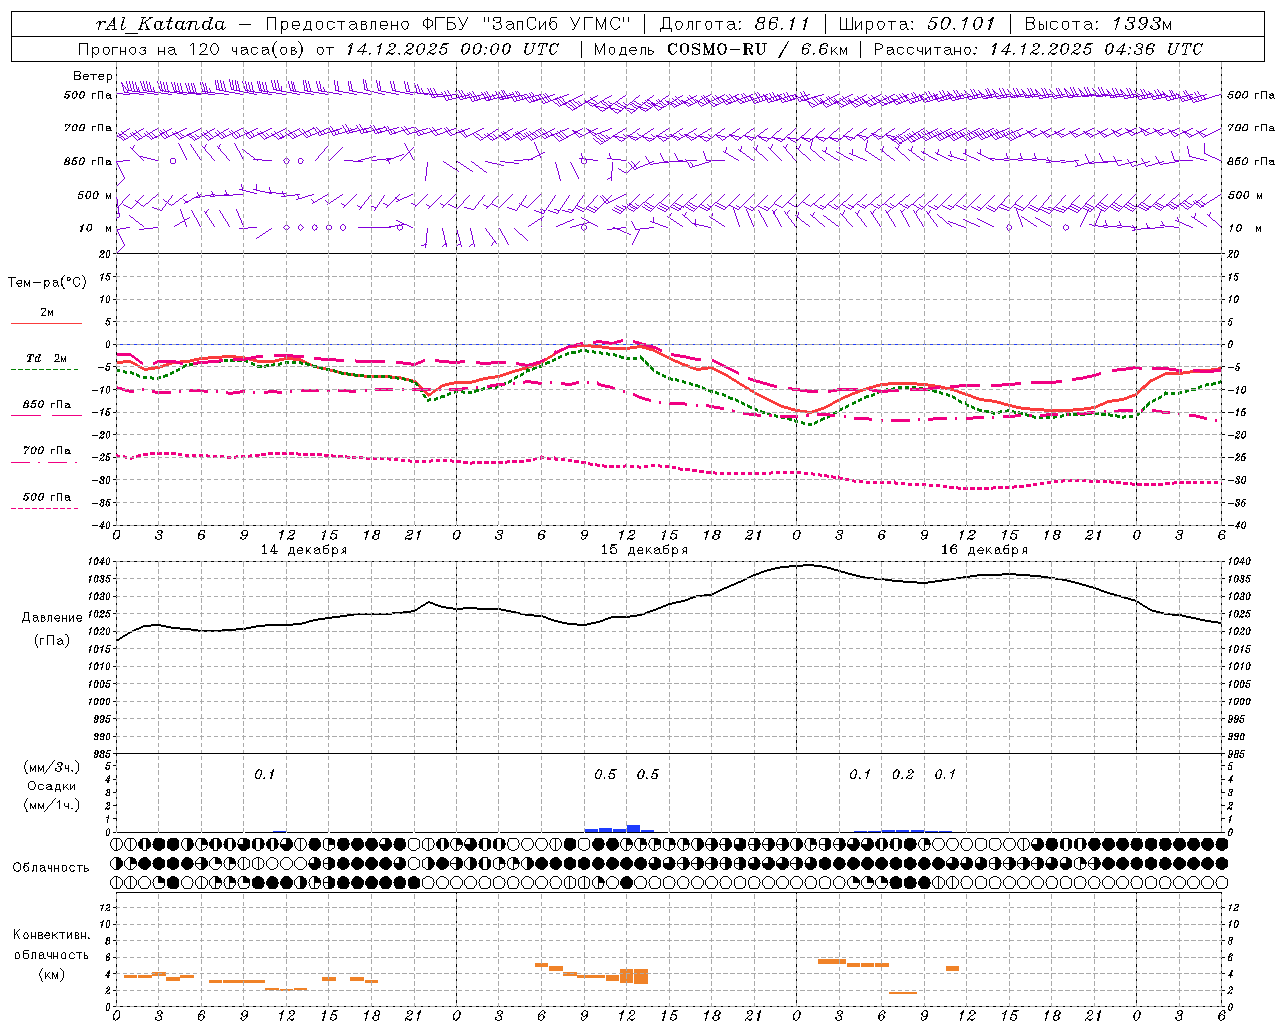Click 12 on left convective cloud axis
Viewport: 1280px width, 1024px height.
coord(106,907)
